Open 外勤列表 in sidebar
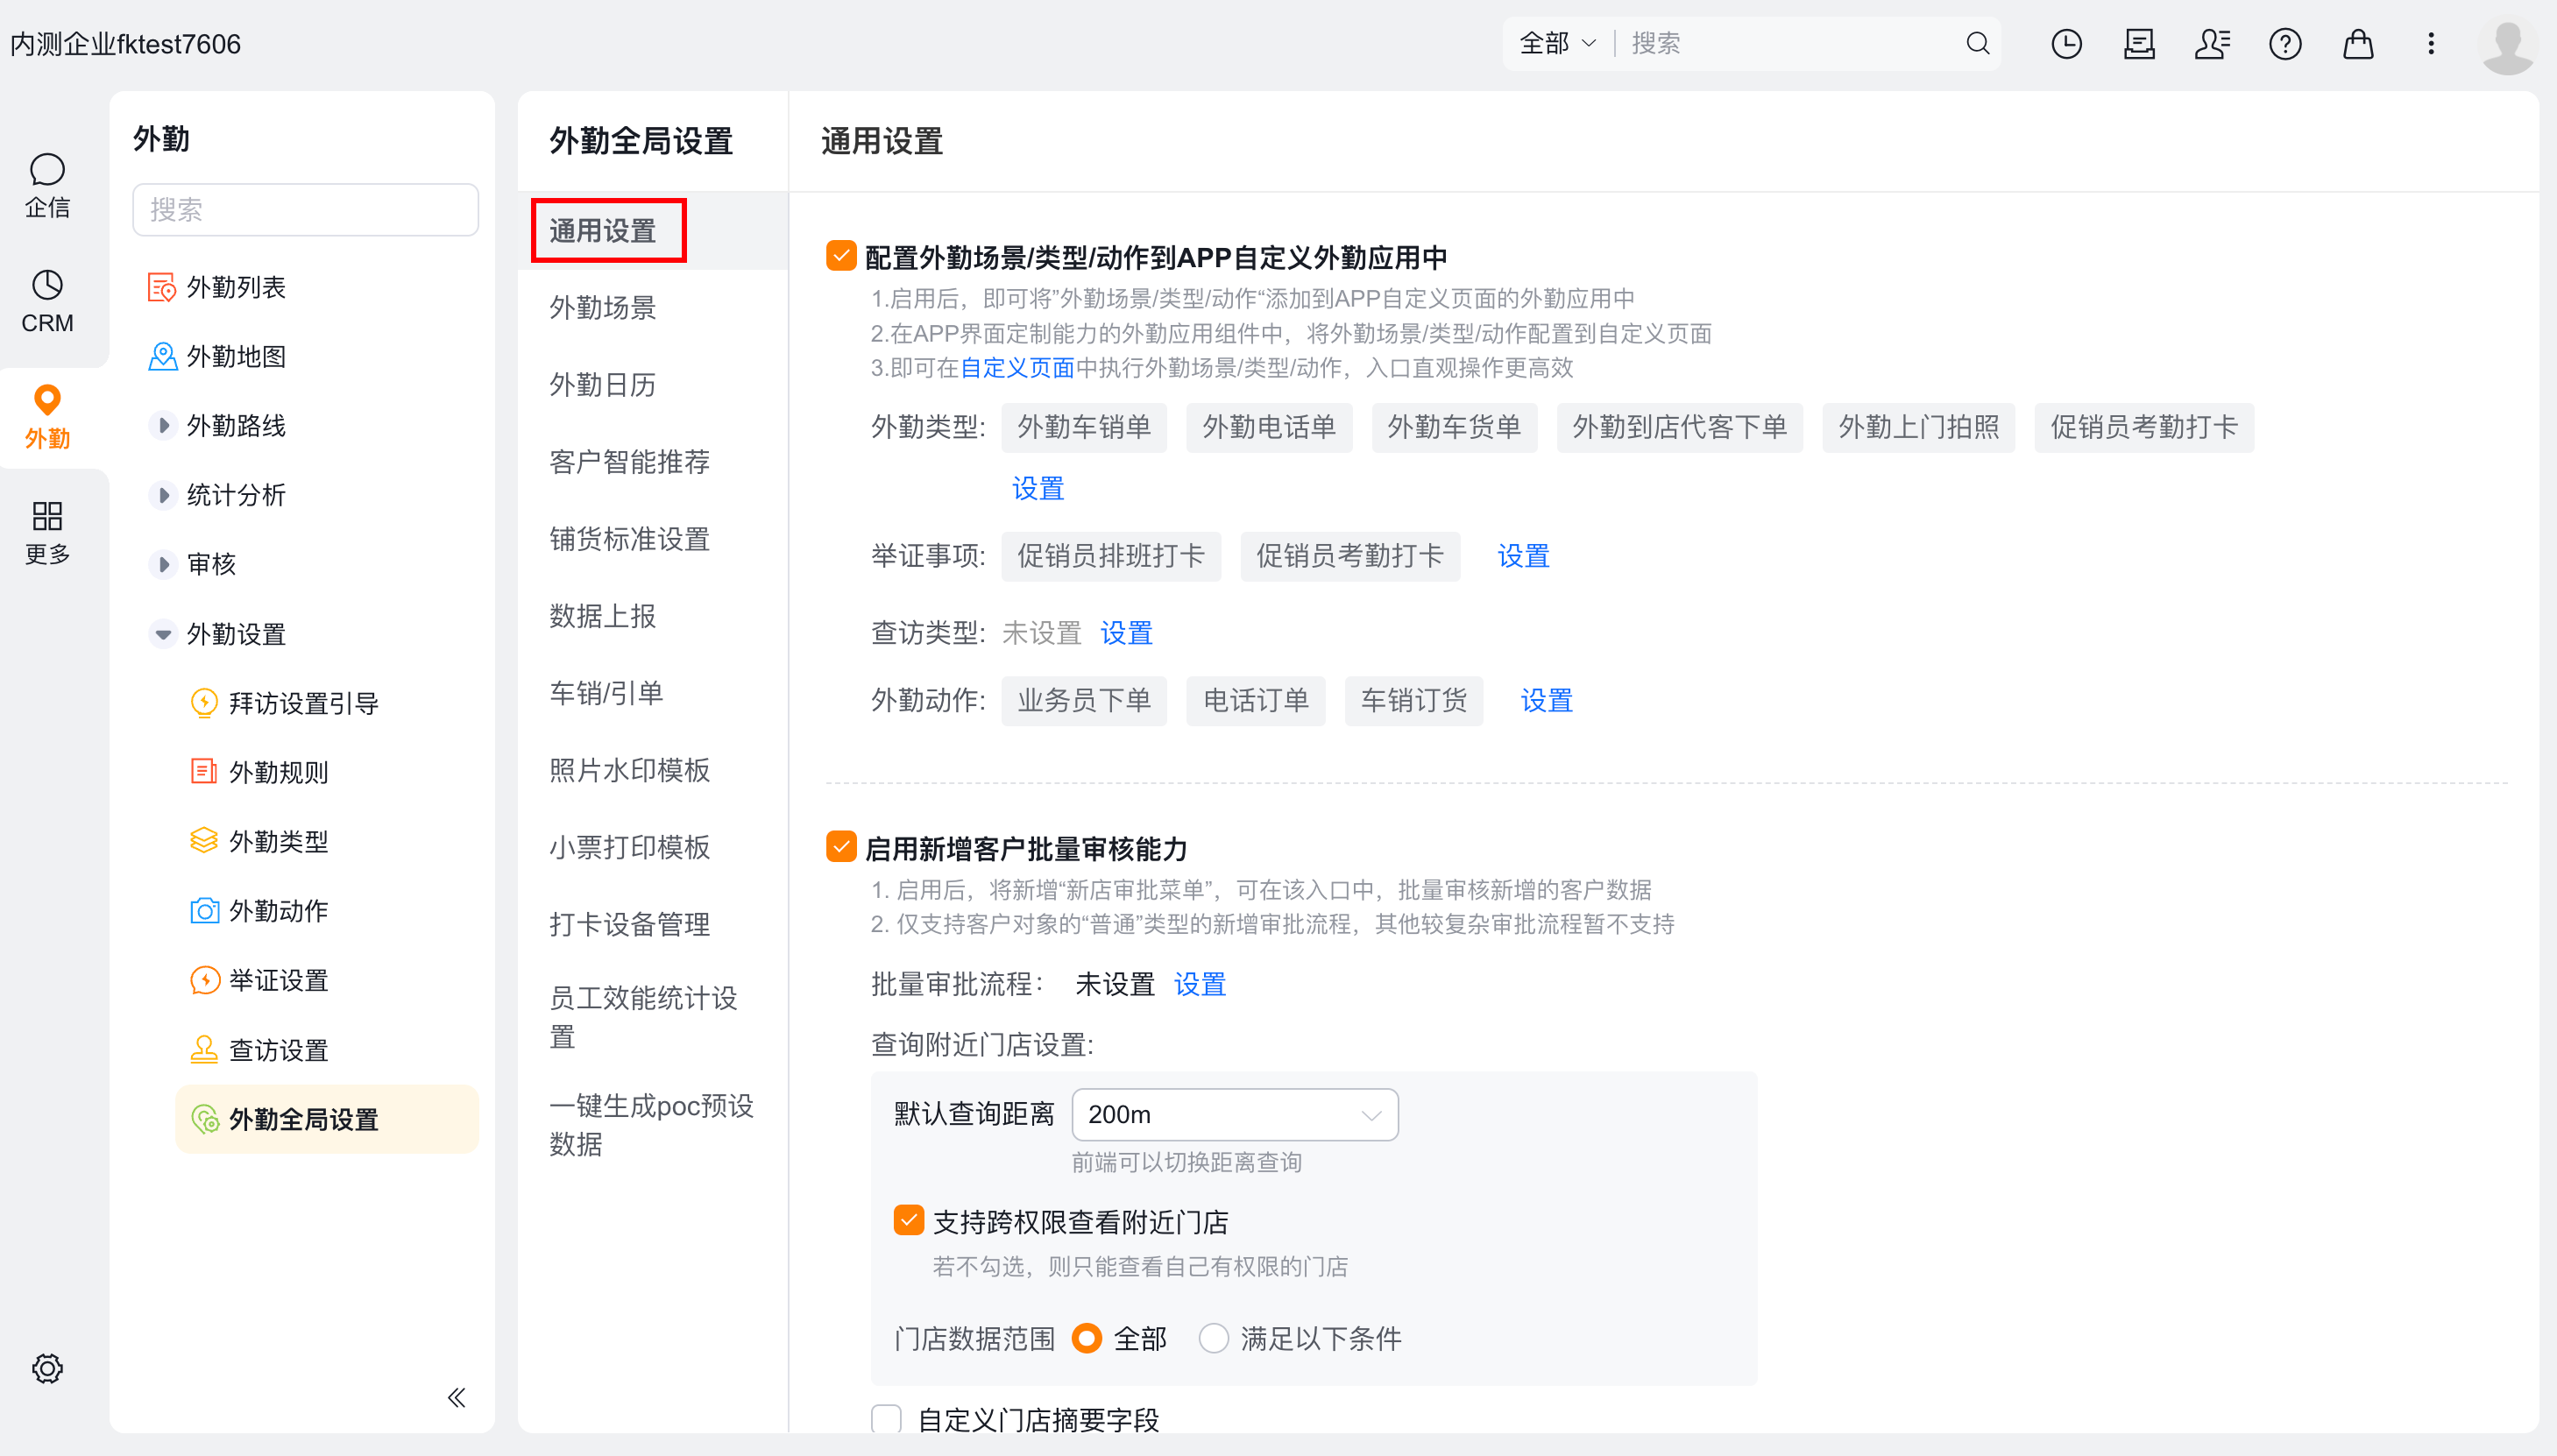This screenshot has height=1456, width=2557. [x=216, y=287]
